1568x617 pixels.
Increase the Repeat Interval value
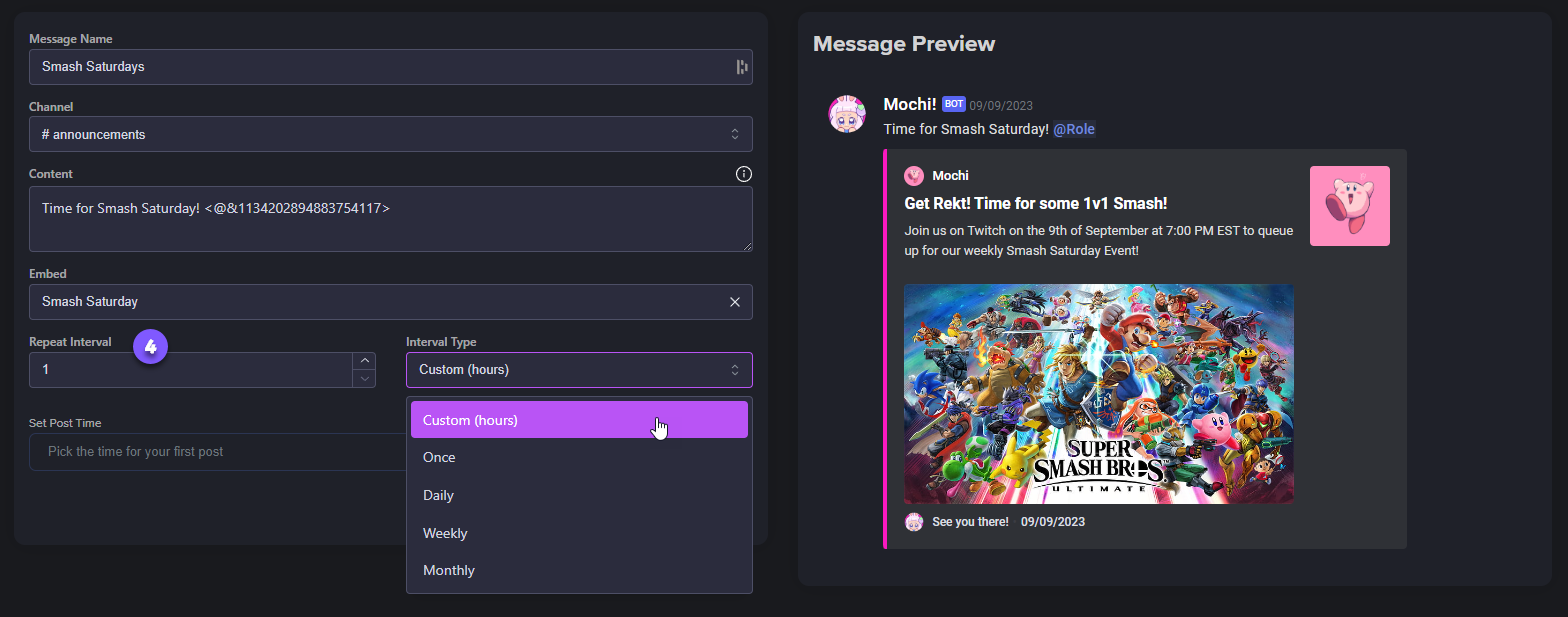(x=365, y=361)
